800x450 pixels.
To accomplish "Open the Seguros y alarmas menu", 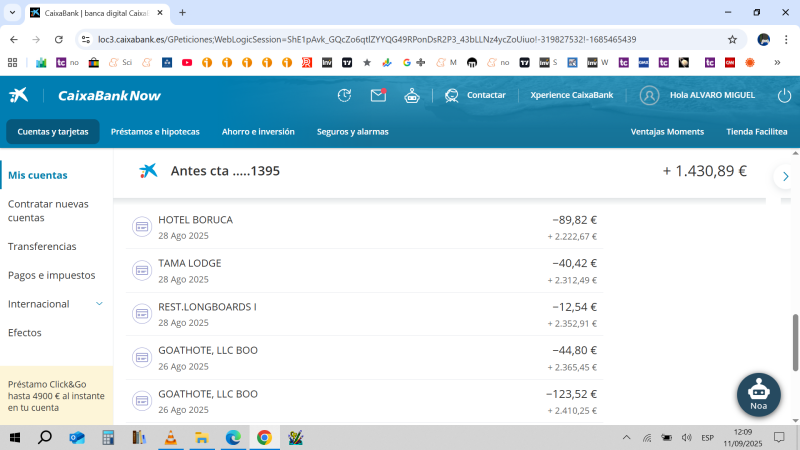I will pyautogui.click(x=353, y=132).
